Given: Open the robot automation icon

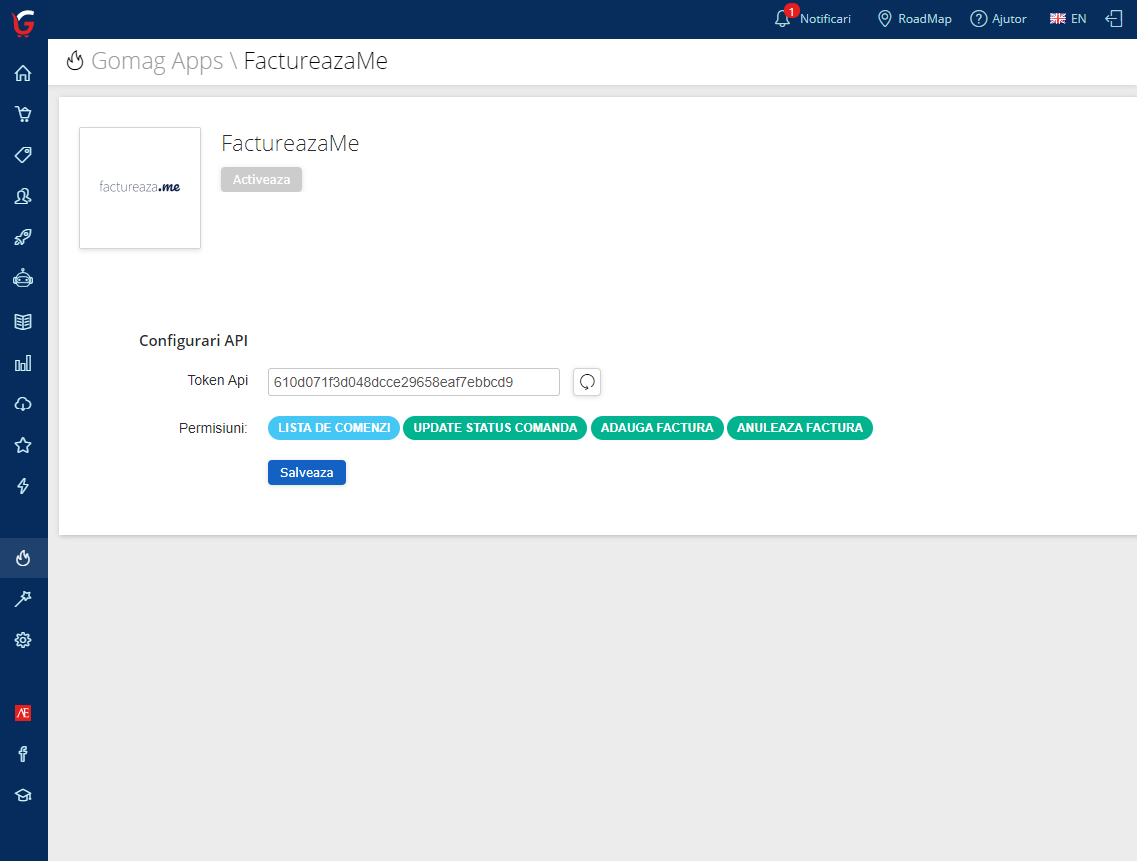Looking at the screenshot, I should 23,279.
